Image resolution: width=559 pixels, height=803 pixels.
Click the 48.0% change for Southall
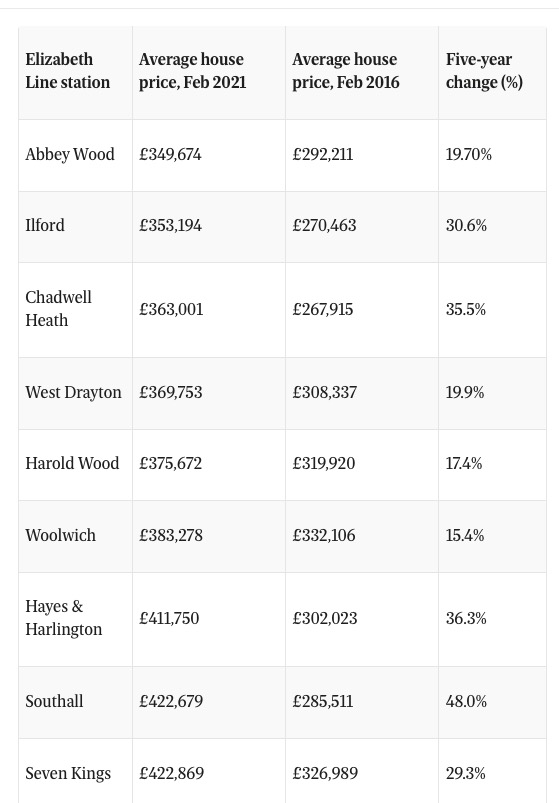coord(466,701)
